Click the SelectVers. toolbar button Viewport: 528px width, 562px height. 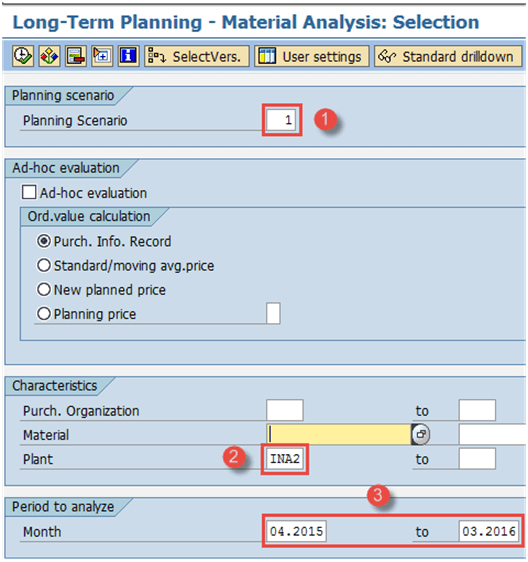pyautogui.click(x=196, y=56)
